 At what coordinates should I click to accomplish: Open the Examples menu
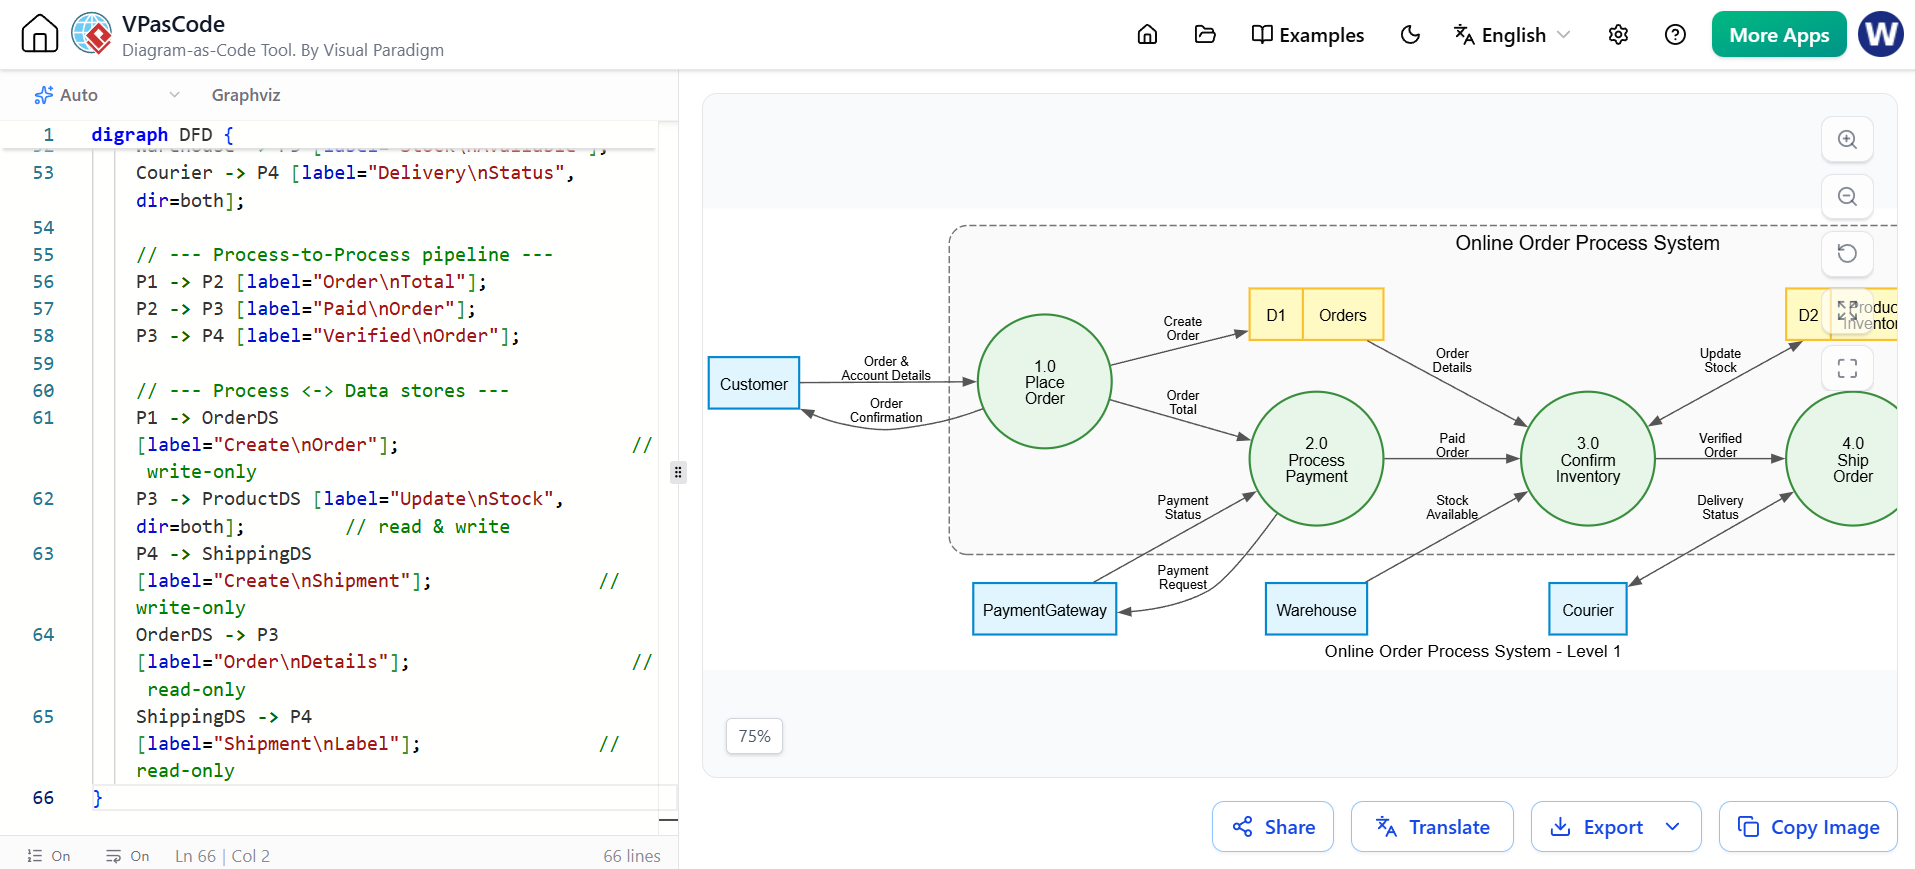click(x=1307, y=35)
